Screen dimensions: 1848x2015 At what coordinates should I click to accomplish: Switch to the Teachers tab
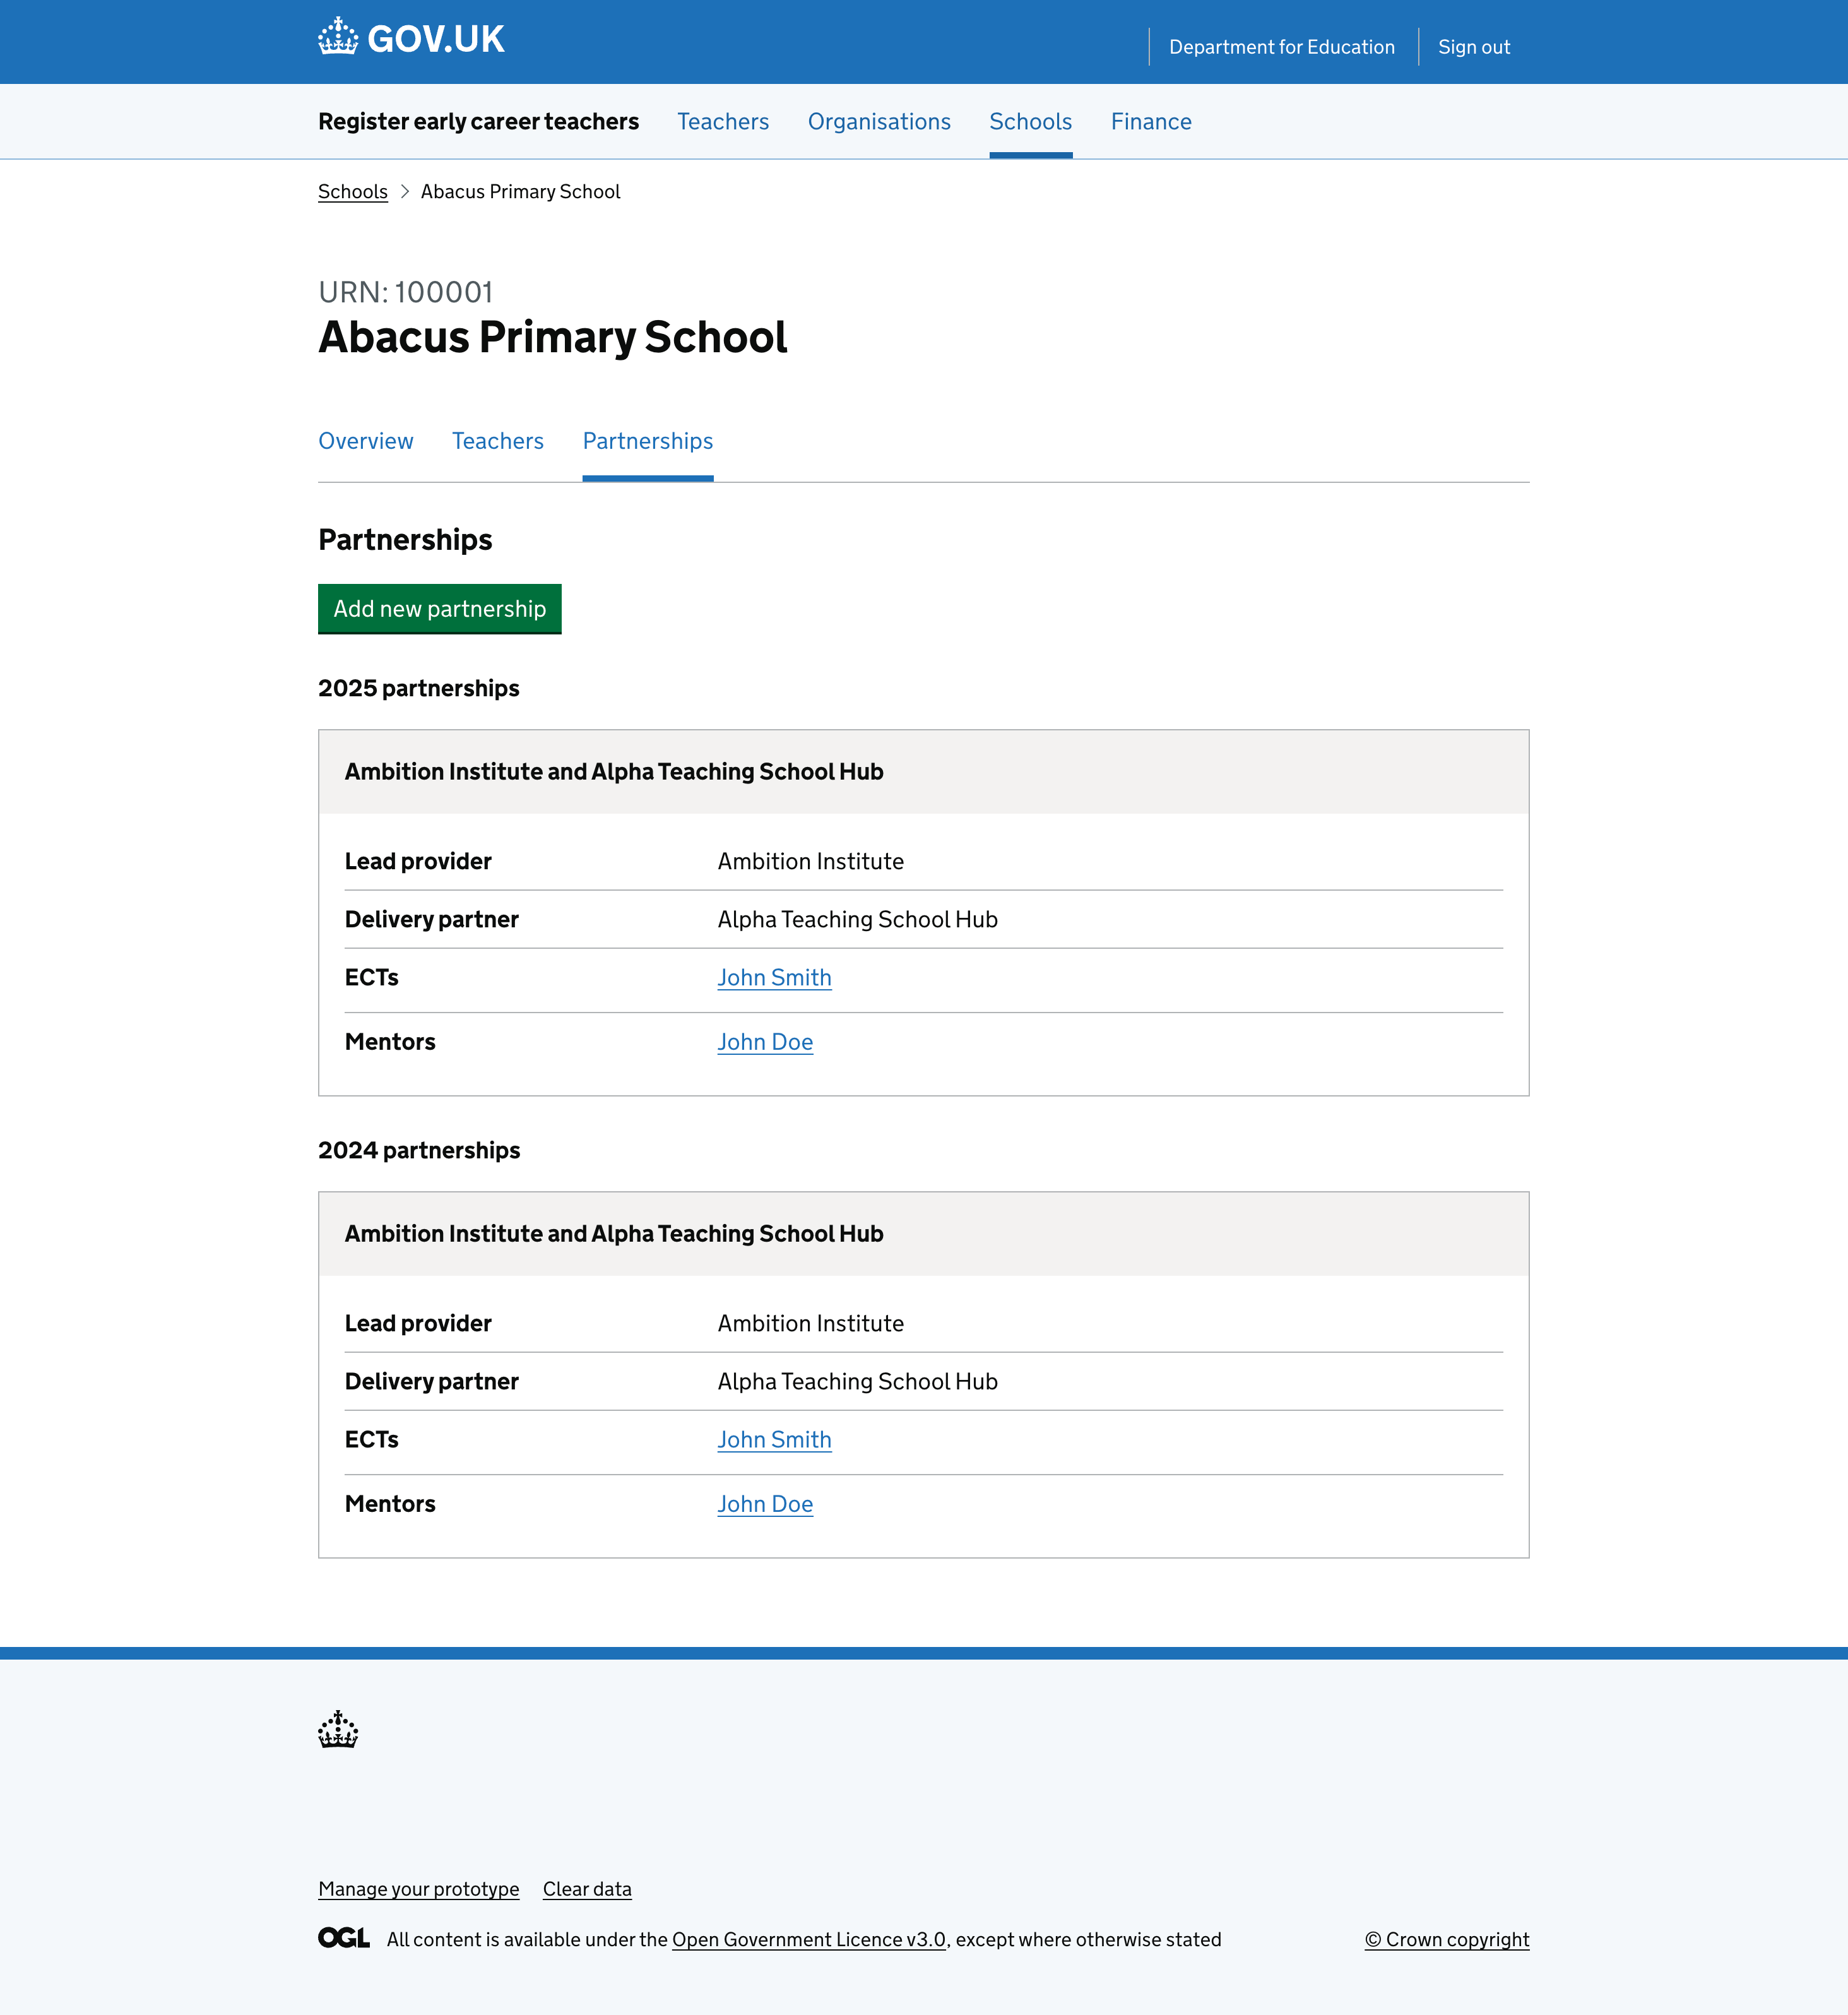497,441
